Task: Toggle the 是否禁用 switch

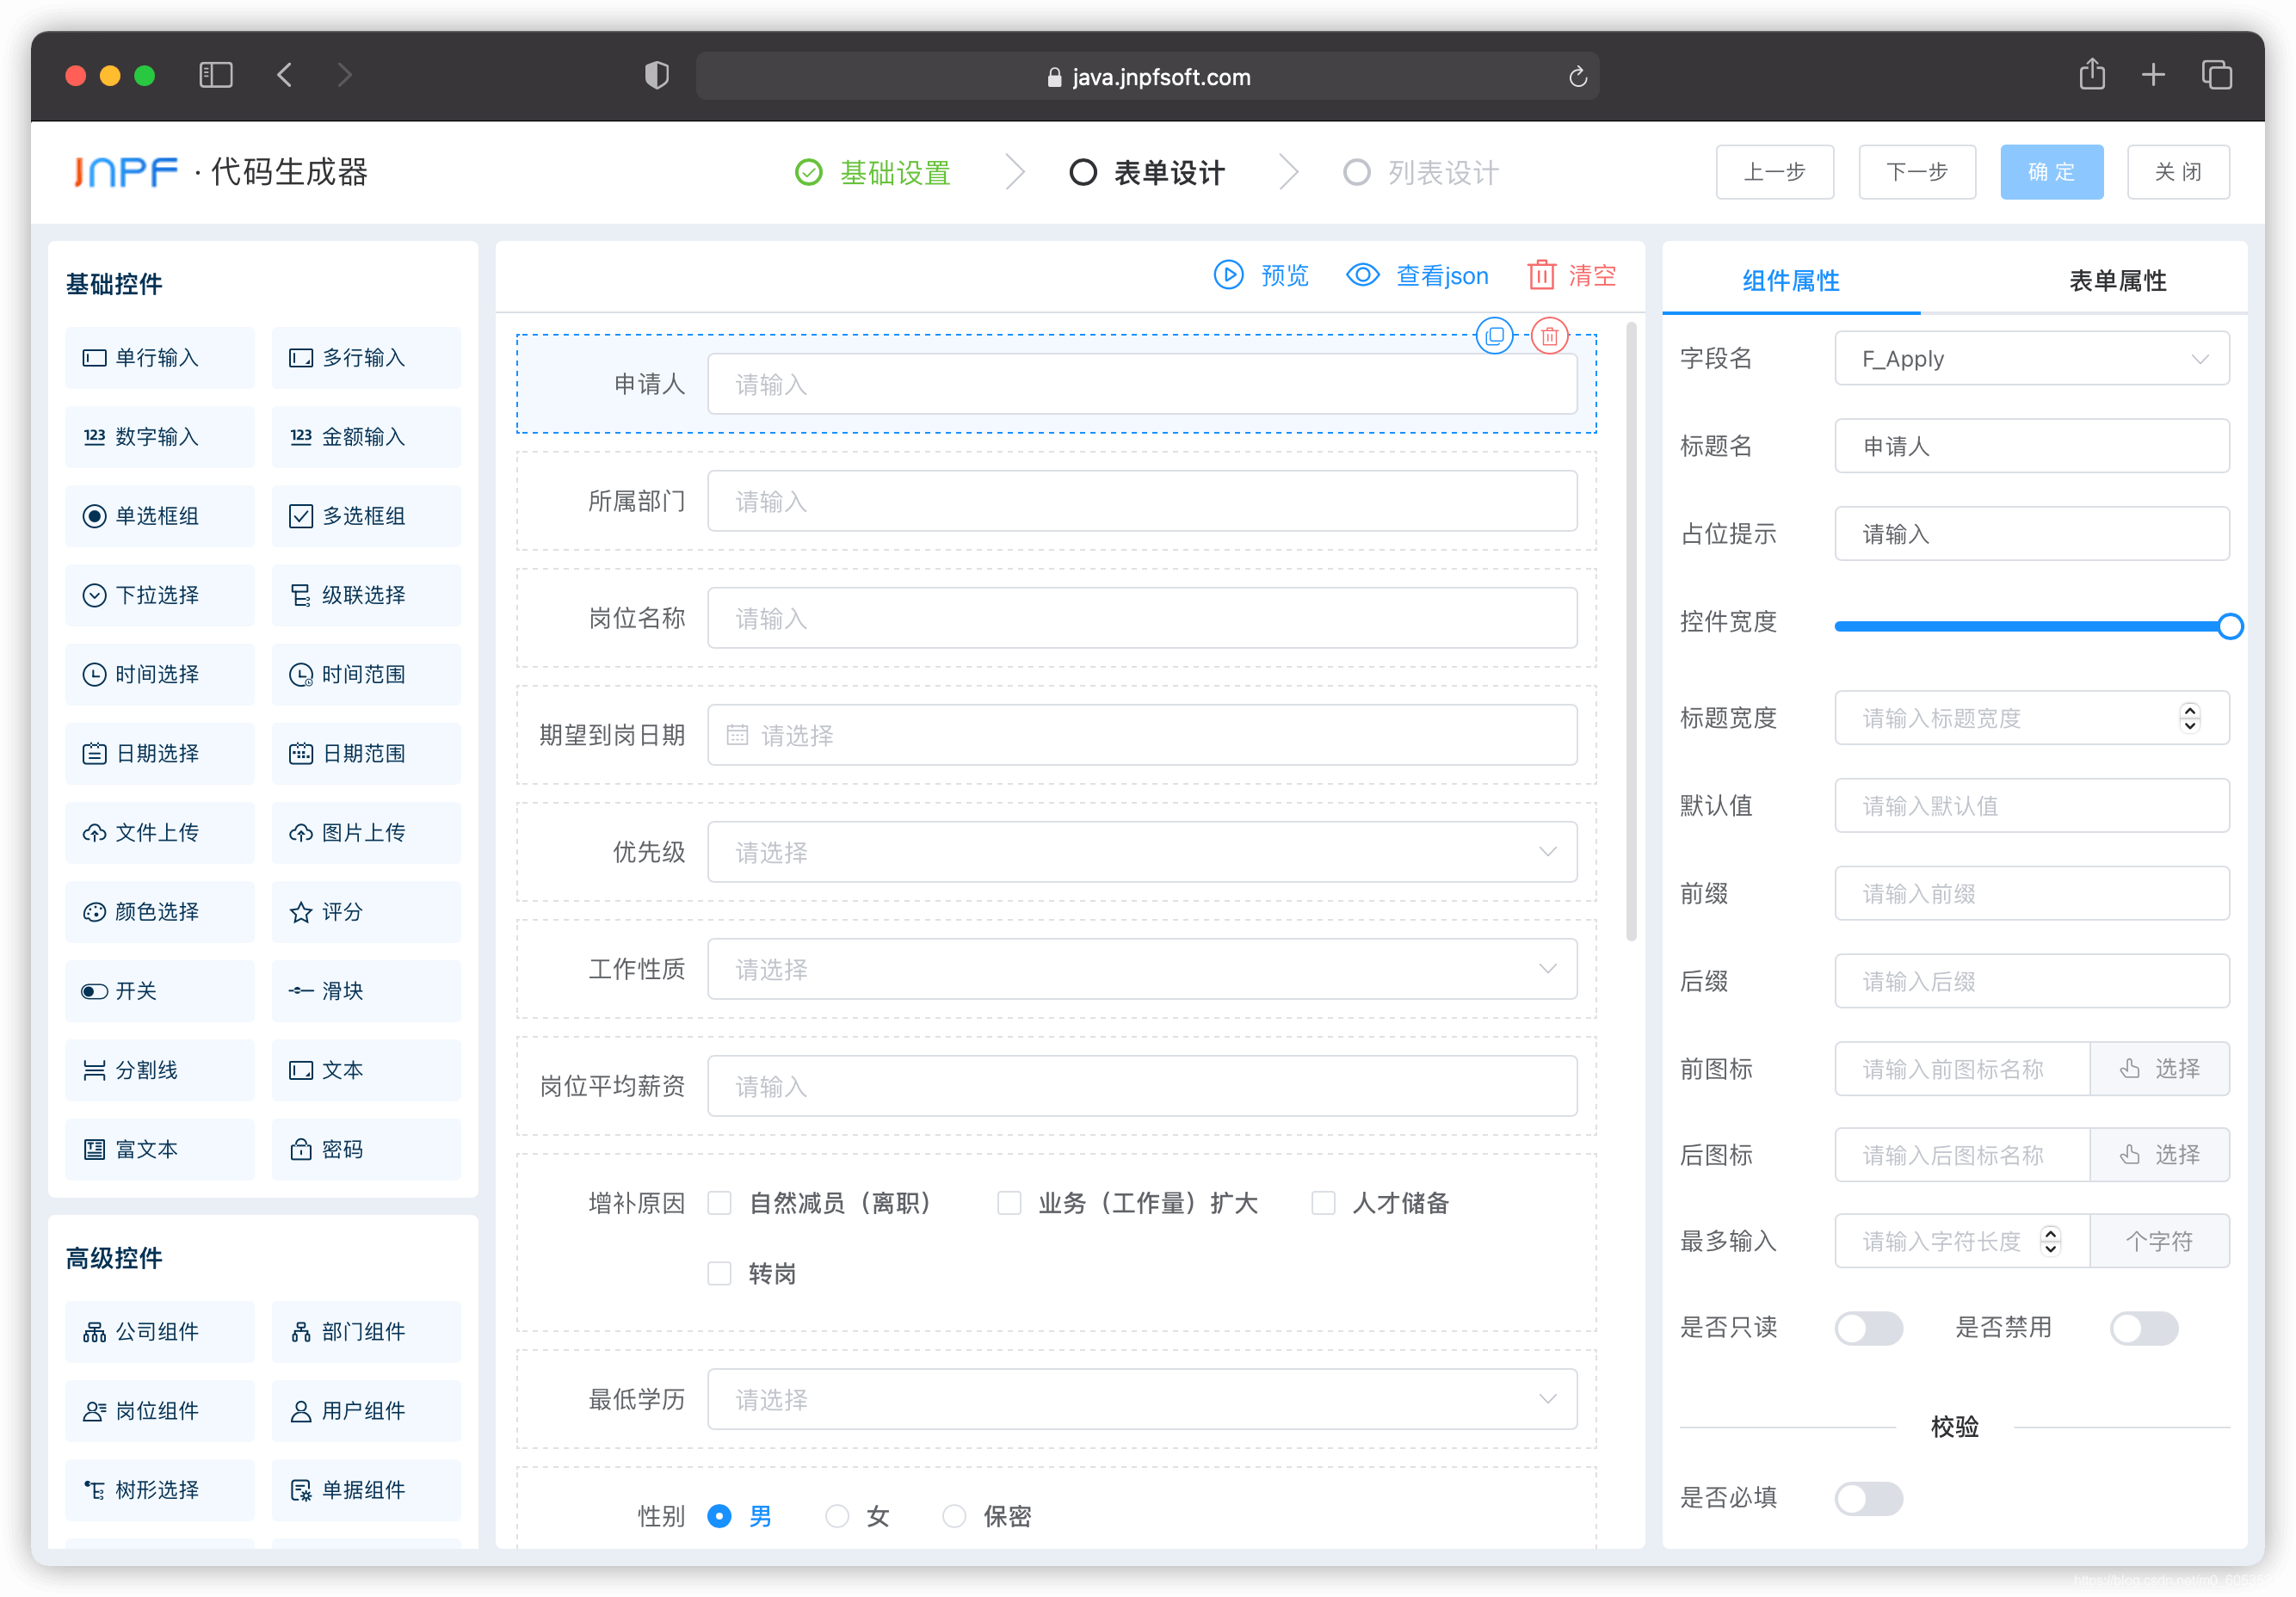Action: click(2143, 1328)
